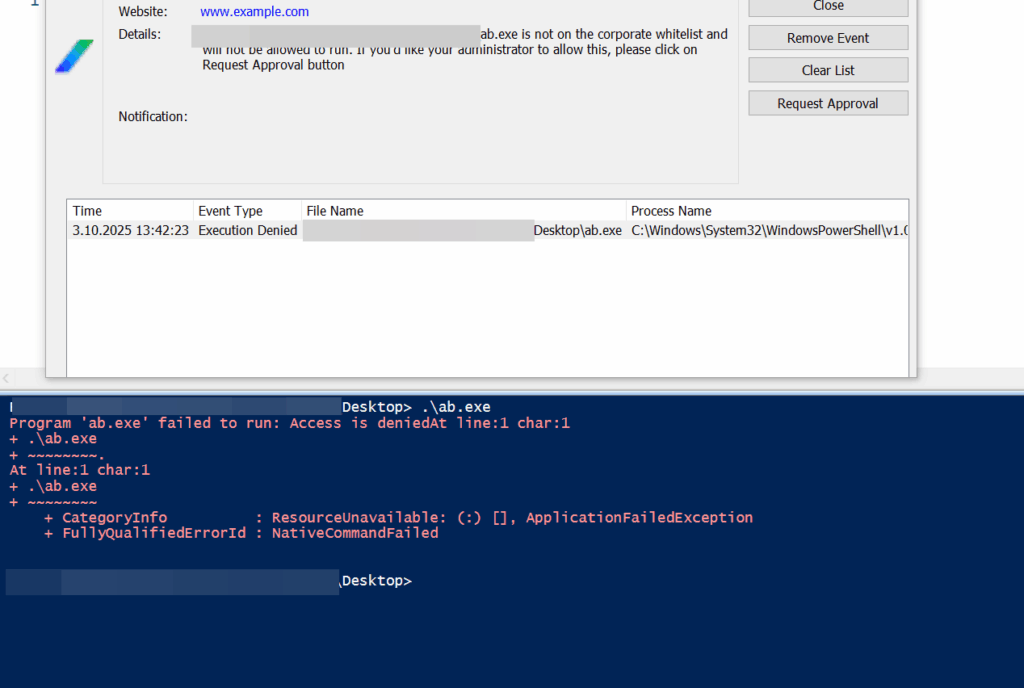The image size is (1024, 688).
Task: Clear the event list with Clear List
Action: point(827,70)
